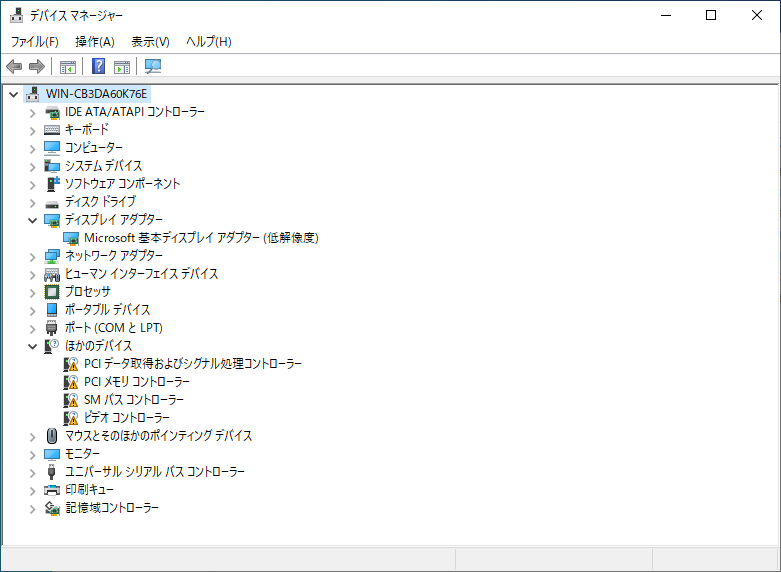Click the Back arrow toolbar icon

pos(14,66)
